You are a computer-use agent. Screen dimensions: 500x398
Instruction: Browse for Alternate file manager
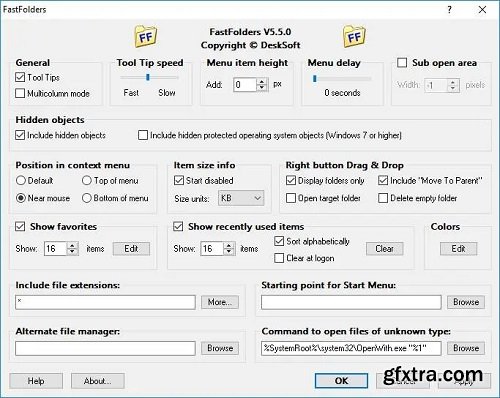click(220, 348)
